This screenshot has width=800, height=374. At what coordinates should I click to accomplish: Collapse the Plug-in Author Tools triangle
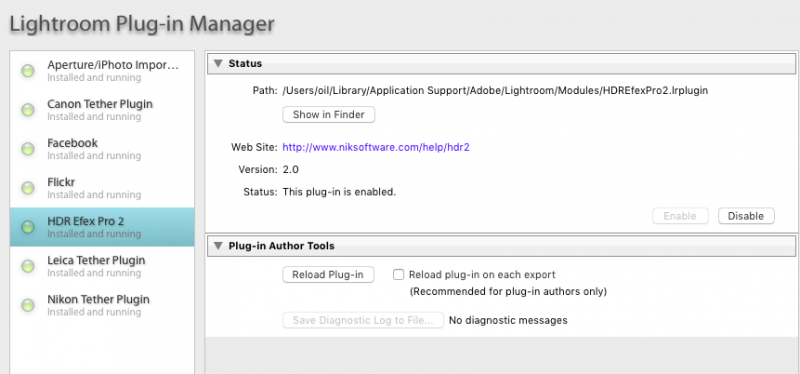pyautogui.click(x=218, y=246)
